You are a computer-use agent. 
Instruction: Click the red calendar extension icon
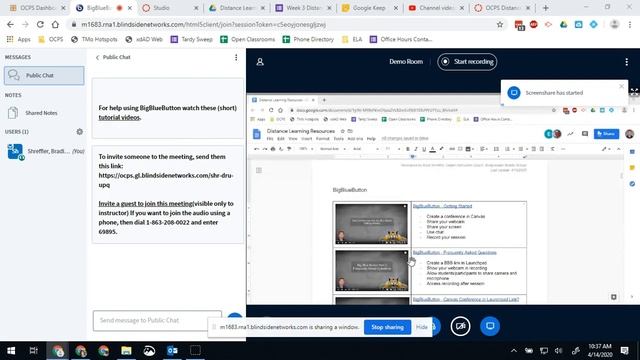coord(519,25)
